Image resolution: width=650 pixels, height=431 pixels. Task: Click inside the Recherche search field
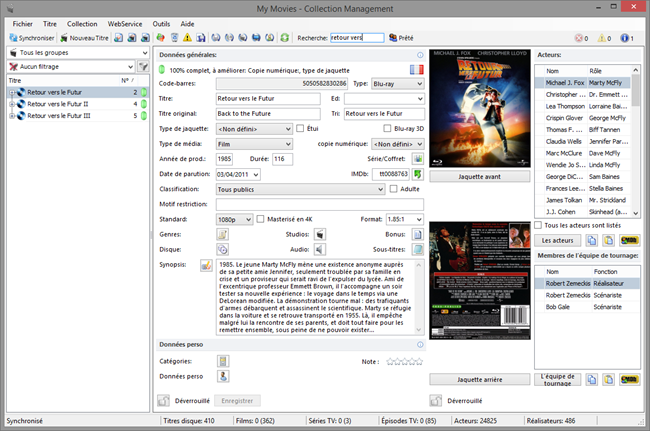pyautogui.click(x=357, y=38)
